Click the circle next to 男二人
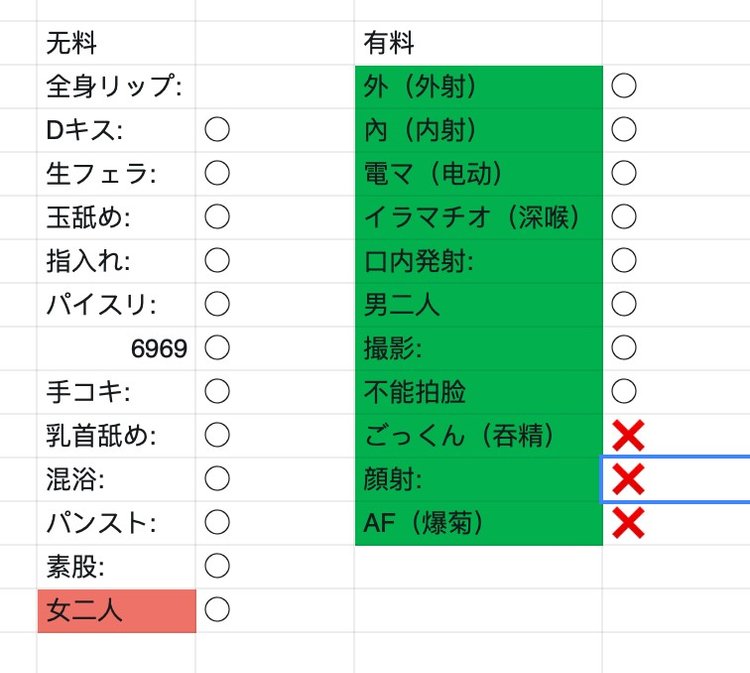Viewport: 750px width, 673px height. (624, 304)
